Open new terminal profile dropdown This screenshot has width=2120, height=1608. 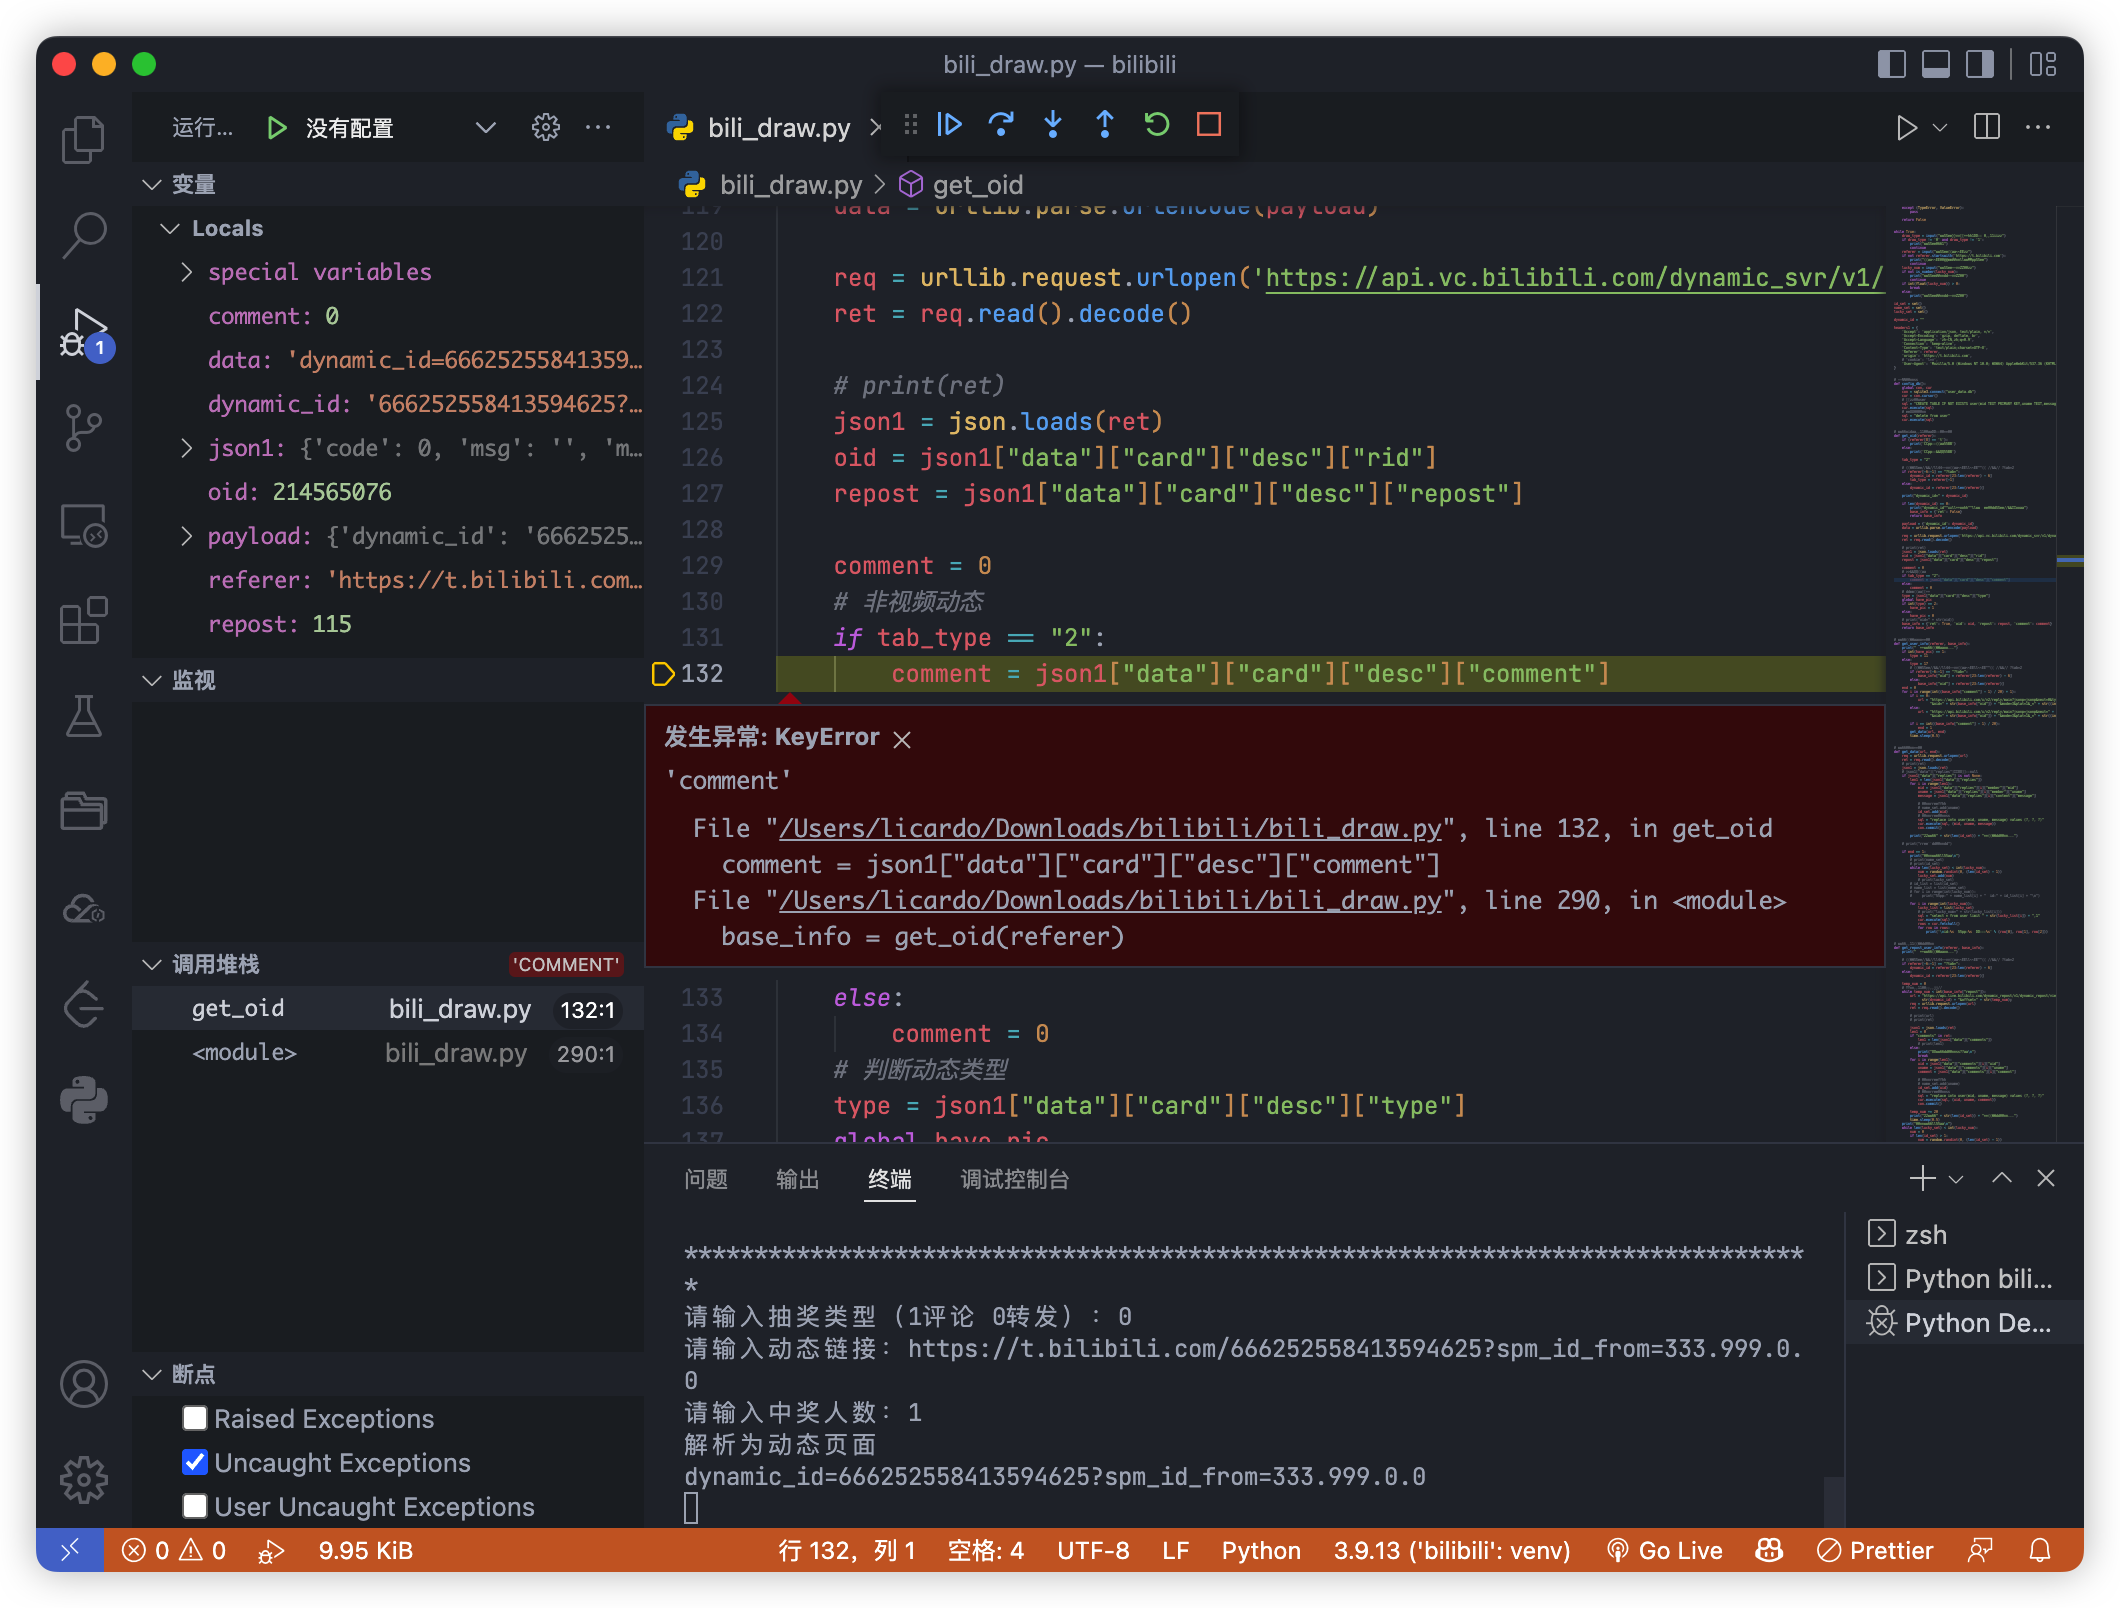1956,1179
